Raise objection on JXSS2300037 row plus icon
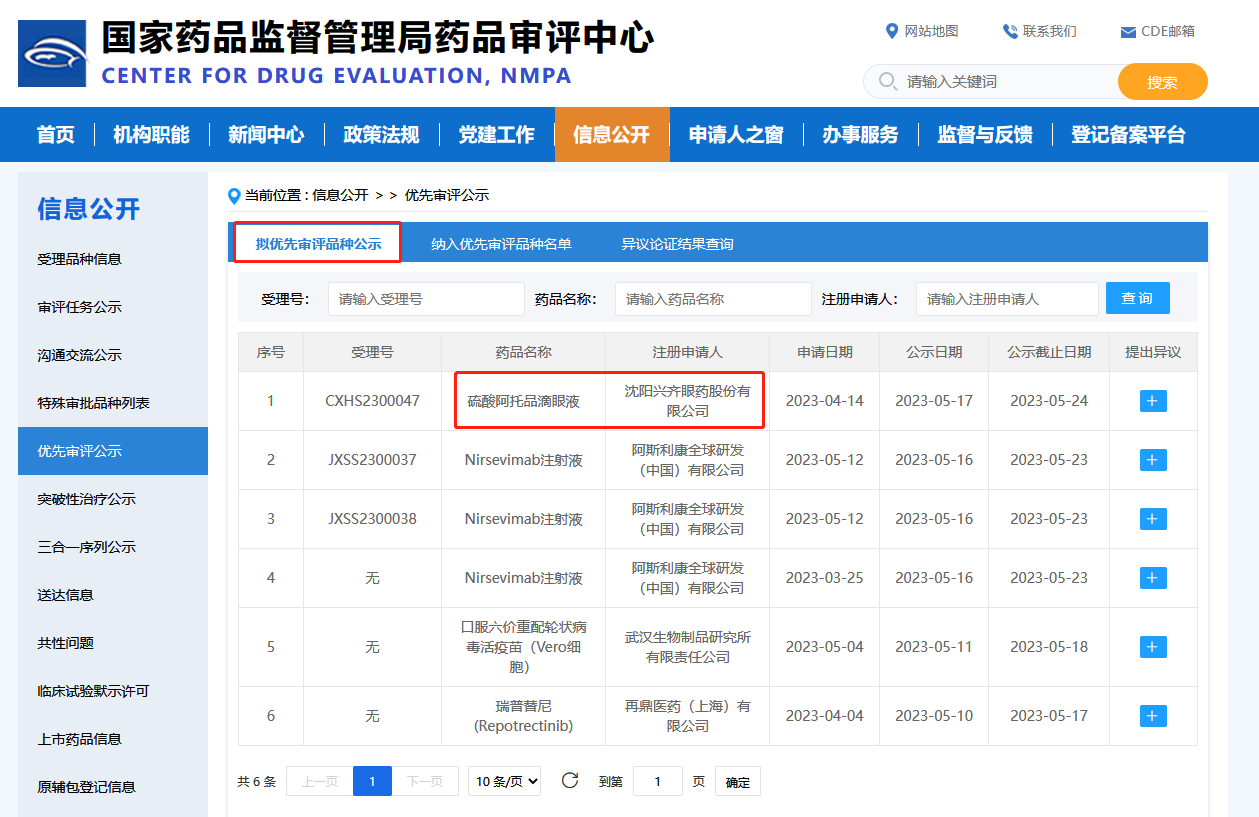 1153,460
